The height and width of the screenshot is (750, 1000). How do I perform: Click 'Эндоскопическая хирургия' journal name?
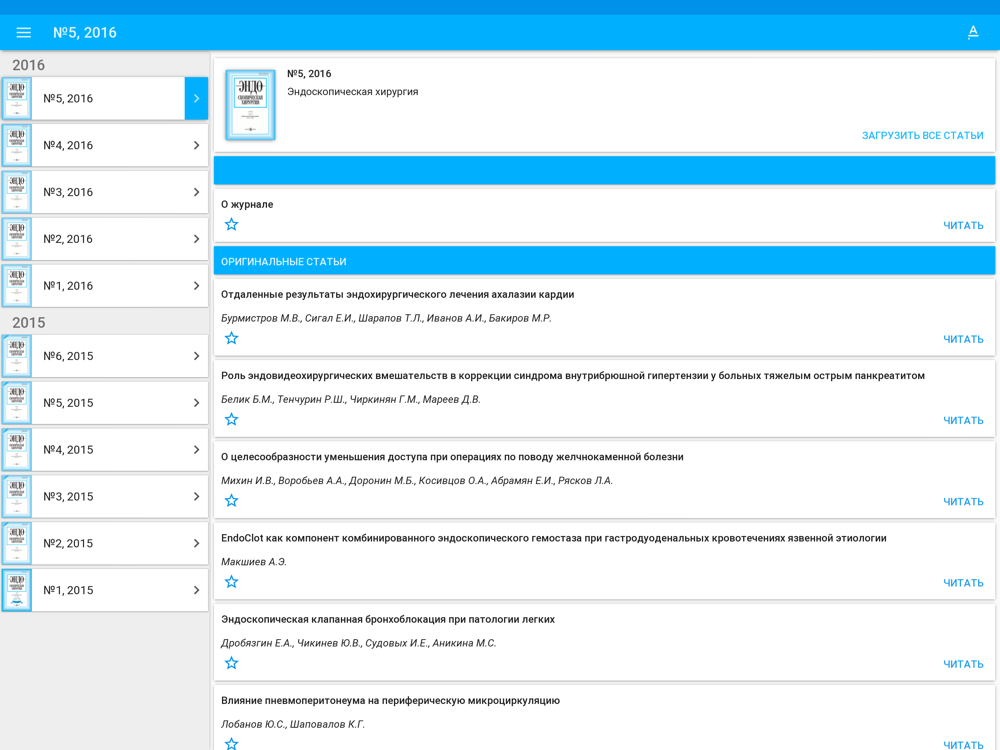[x=353, y=91]
